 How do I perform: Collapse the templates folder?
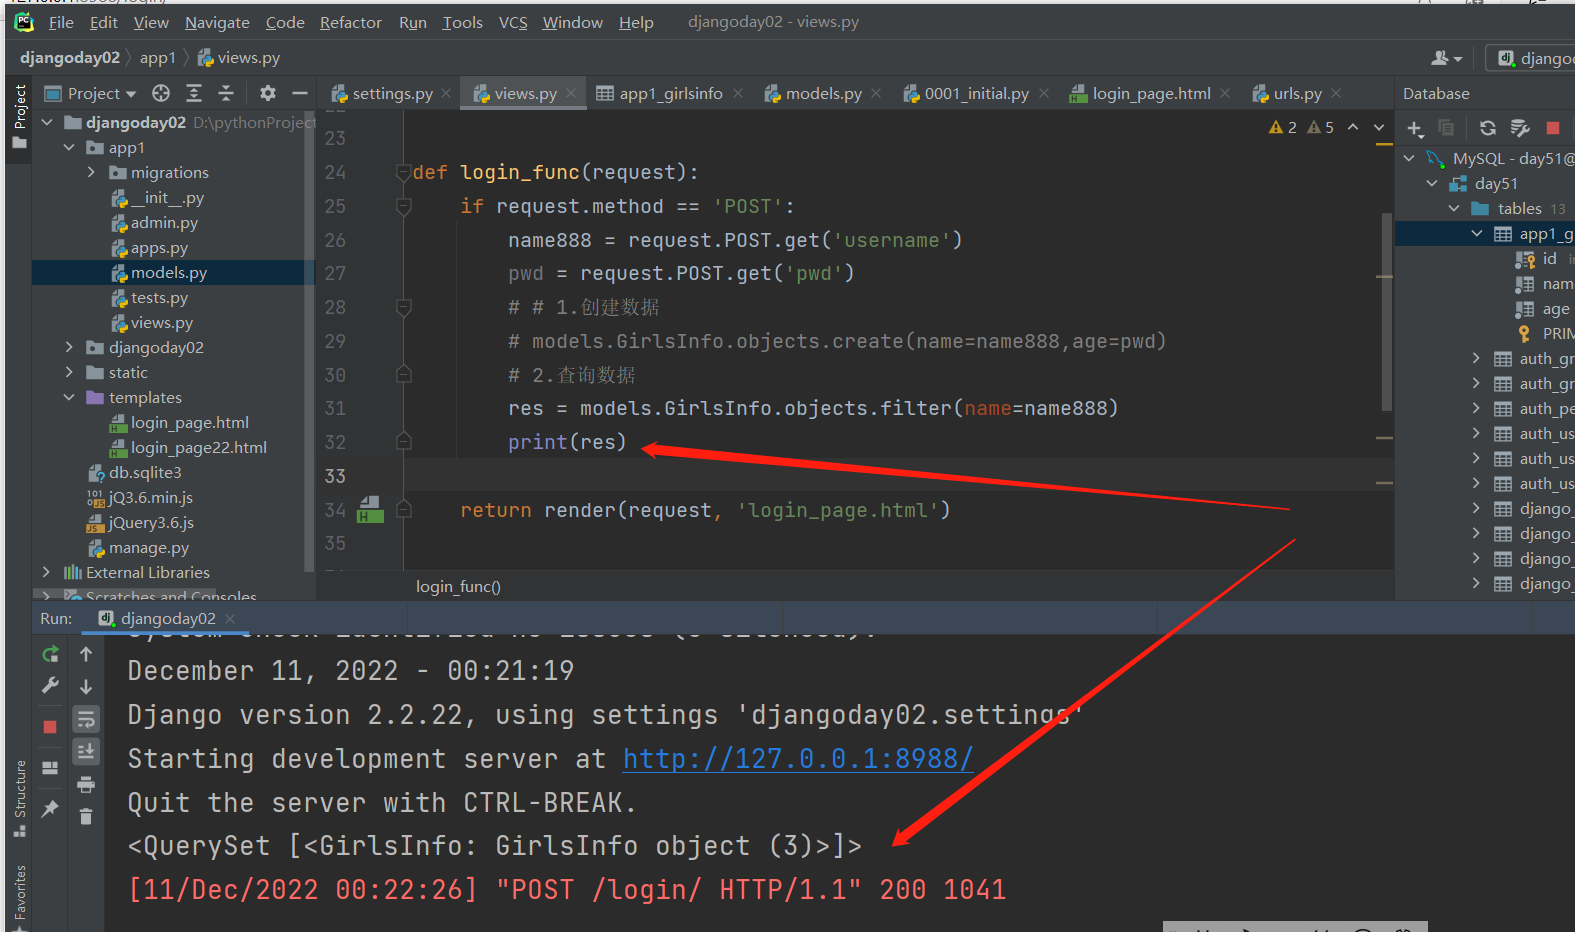coord(69,398)
